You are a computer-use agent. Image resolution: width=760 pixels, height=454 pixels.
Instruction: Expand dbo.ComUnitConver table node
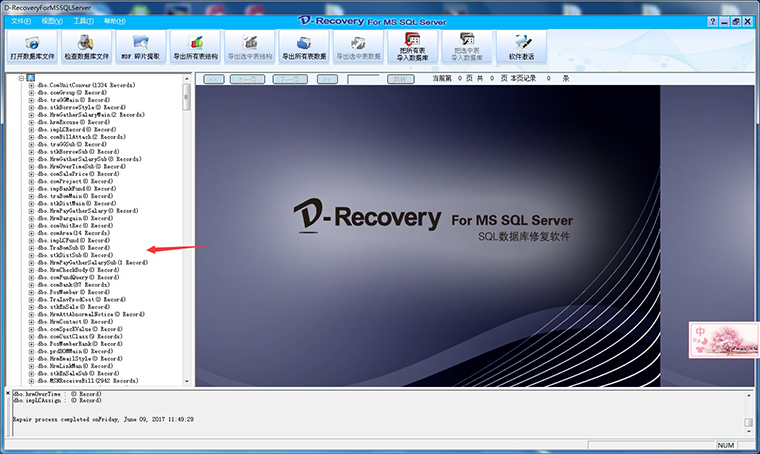tap(31, 85)
